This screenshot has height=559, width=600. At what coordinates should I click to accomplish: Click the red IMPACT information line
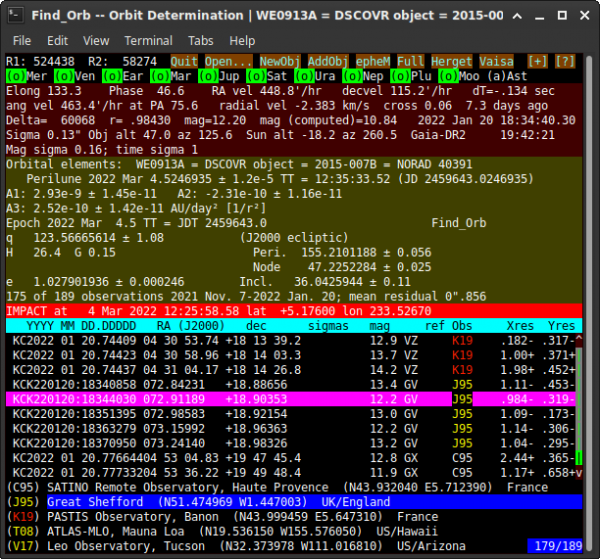click(294, 311)
